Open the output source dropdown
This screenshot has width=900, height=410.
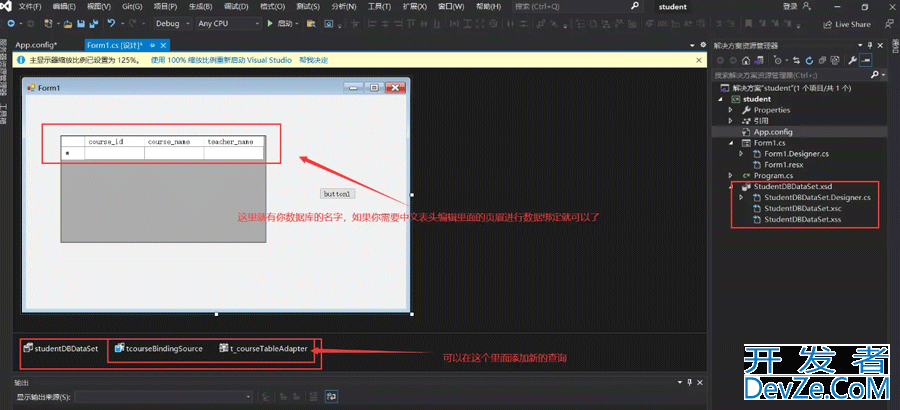click(164, 396)
